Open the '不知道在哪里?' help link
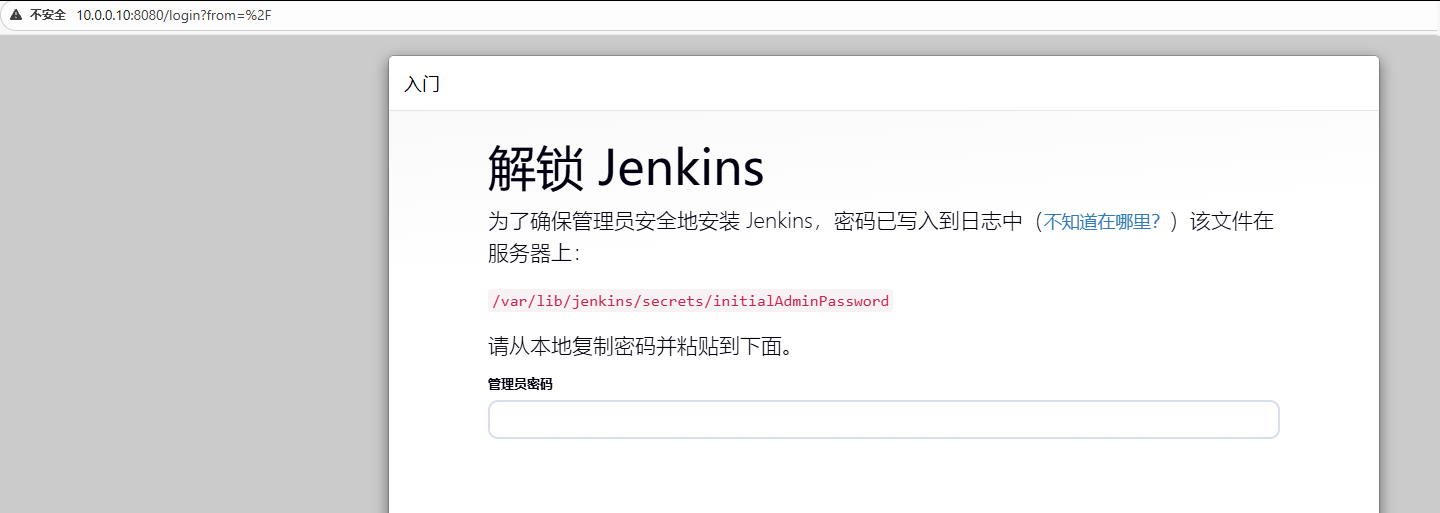This screenshot has height=513, width=1440. [1101, 222]
